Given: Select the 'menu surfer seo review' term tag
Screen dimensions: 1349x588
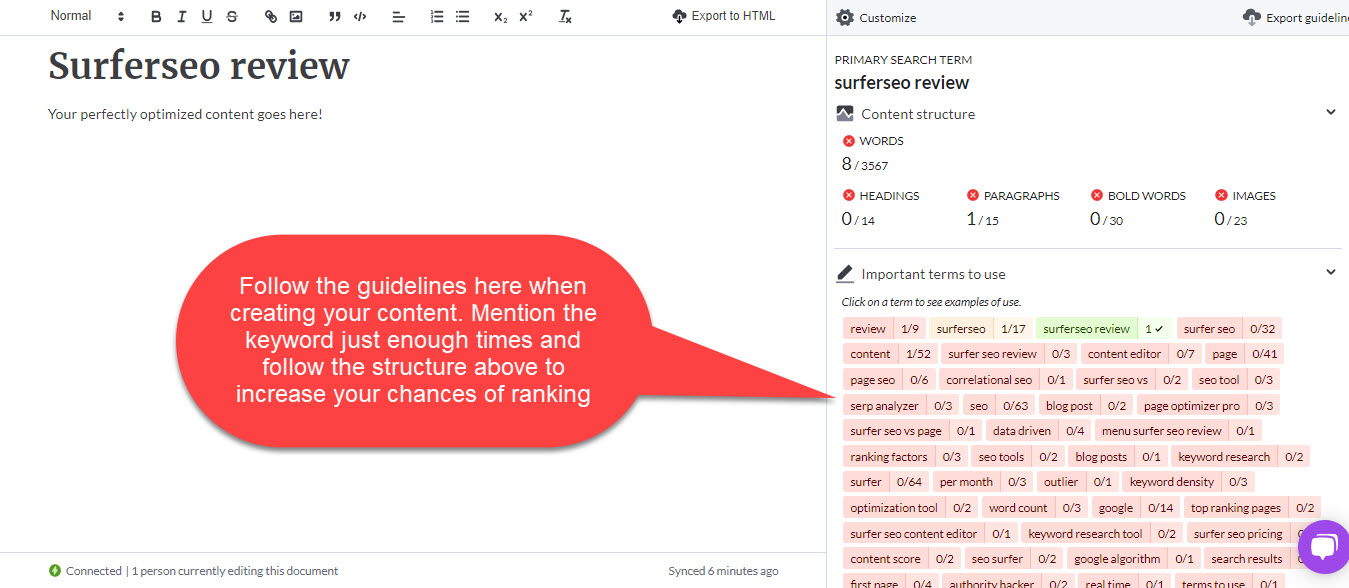Looking at the screenshot, I should (x=1178, y=431).
